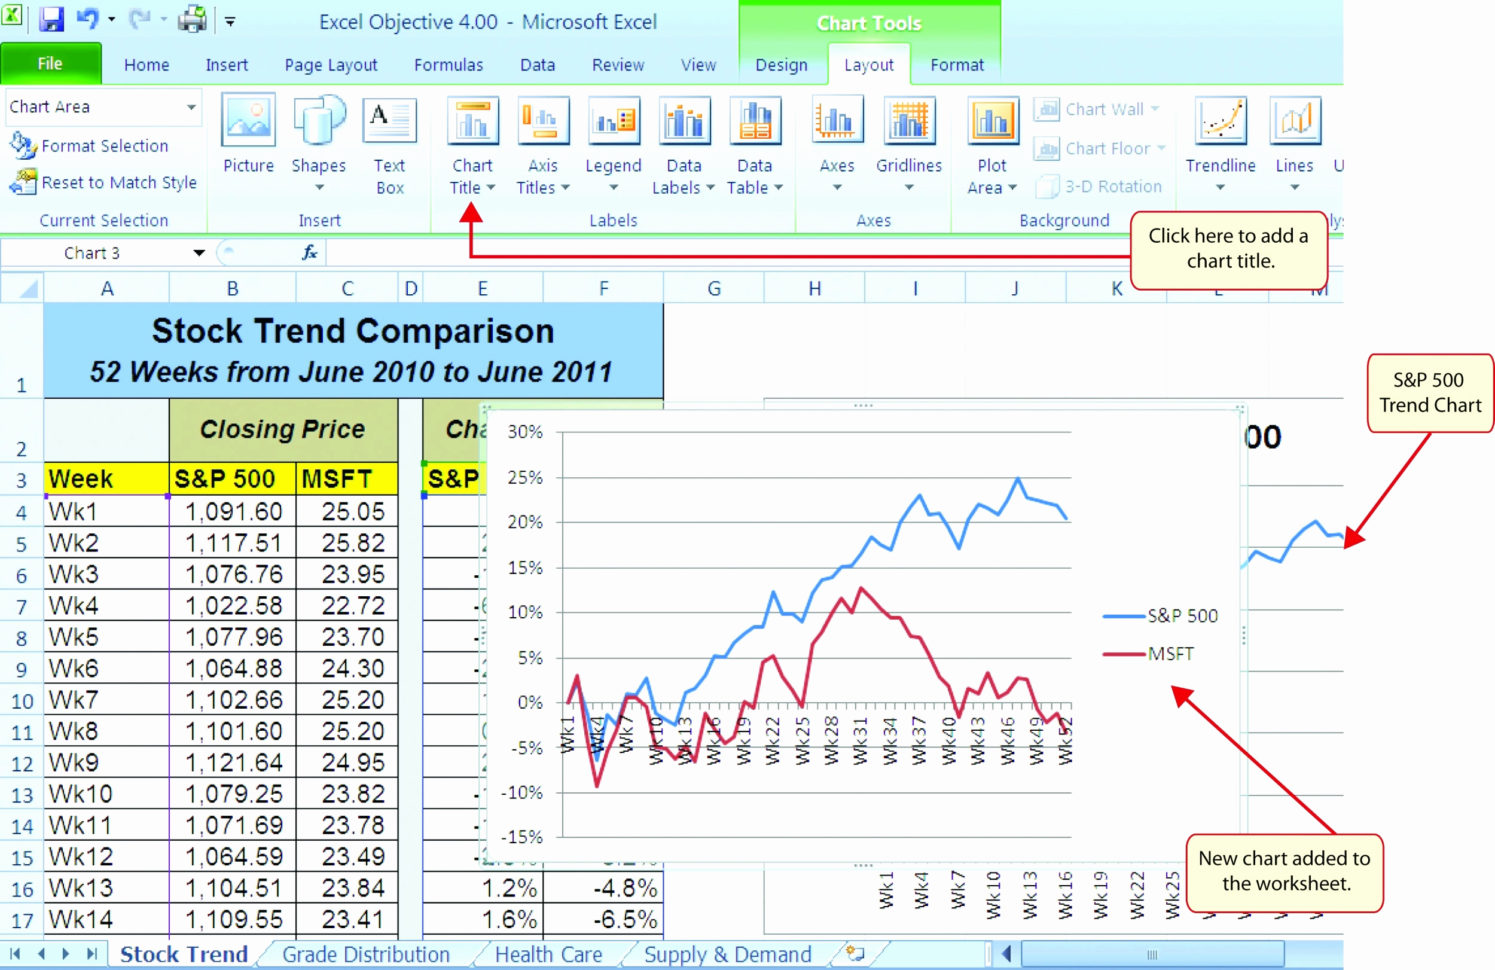Click Reset to Match Style
The height and width of the screenshot is (970, 1495).
104,183
